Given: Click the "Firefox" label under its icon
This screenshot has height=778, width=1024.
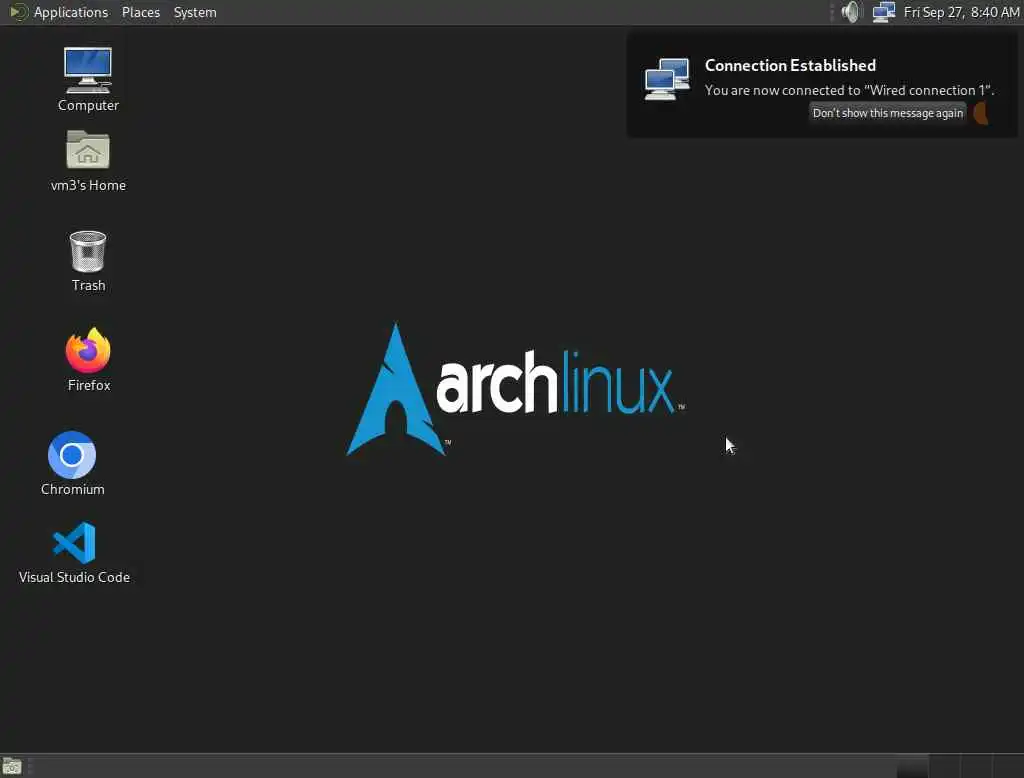Looking at the screenshot, I should [x=89, y=385].
